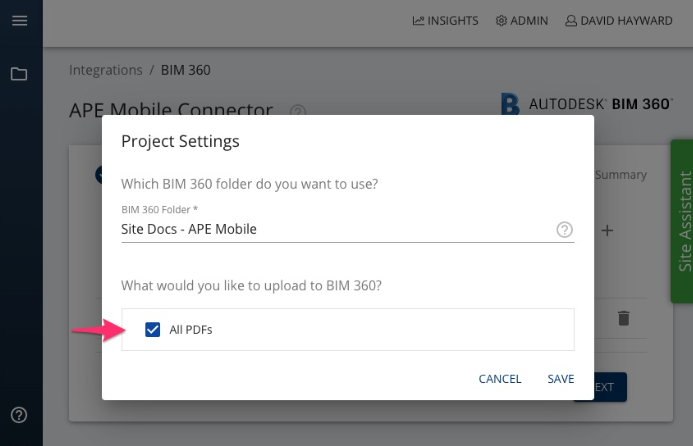This screenshot has width=693, height=446.
Task: Open the Site Assistant side tab
Action: [x=682, y=221]
